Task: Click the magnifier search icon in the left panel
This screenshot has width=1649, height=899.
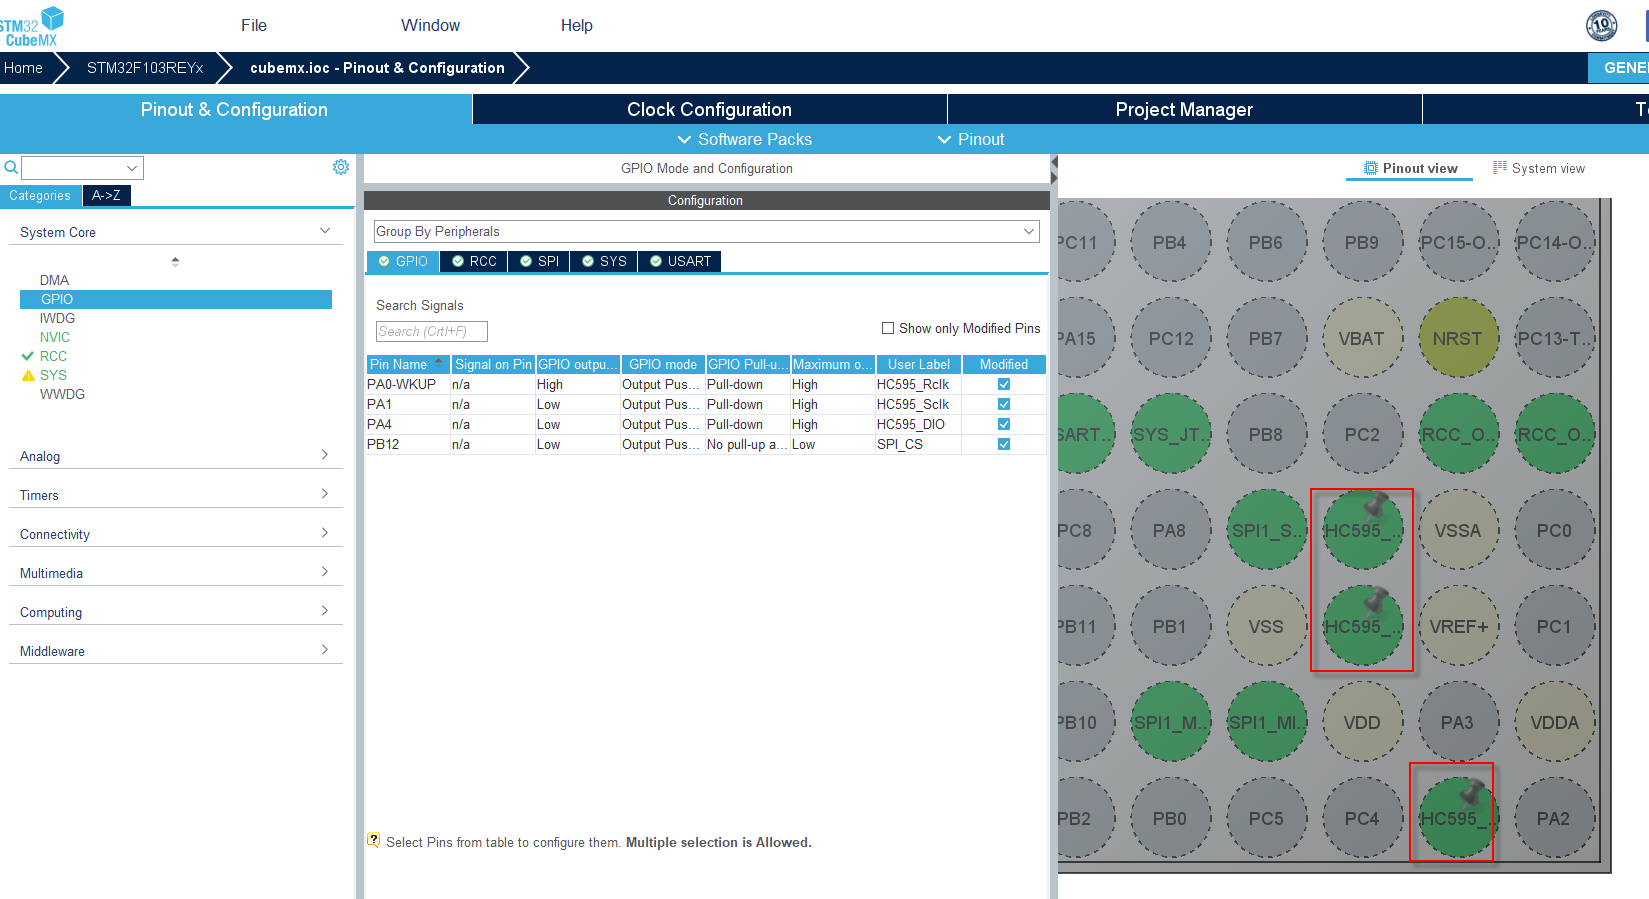Action: tap(11, 167)
